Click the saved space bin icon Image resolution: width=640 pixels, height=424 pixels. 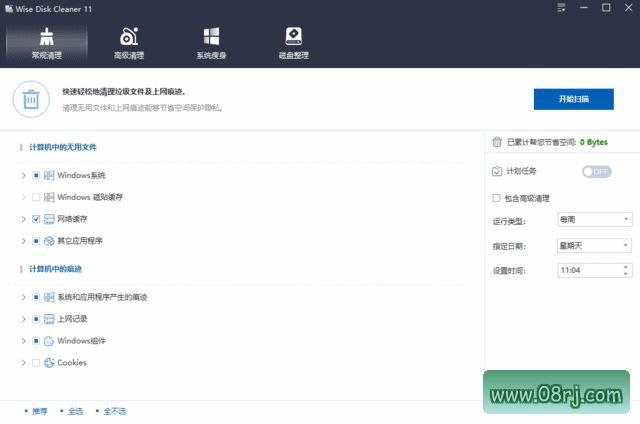[497, 142]
